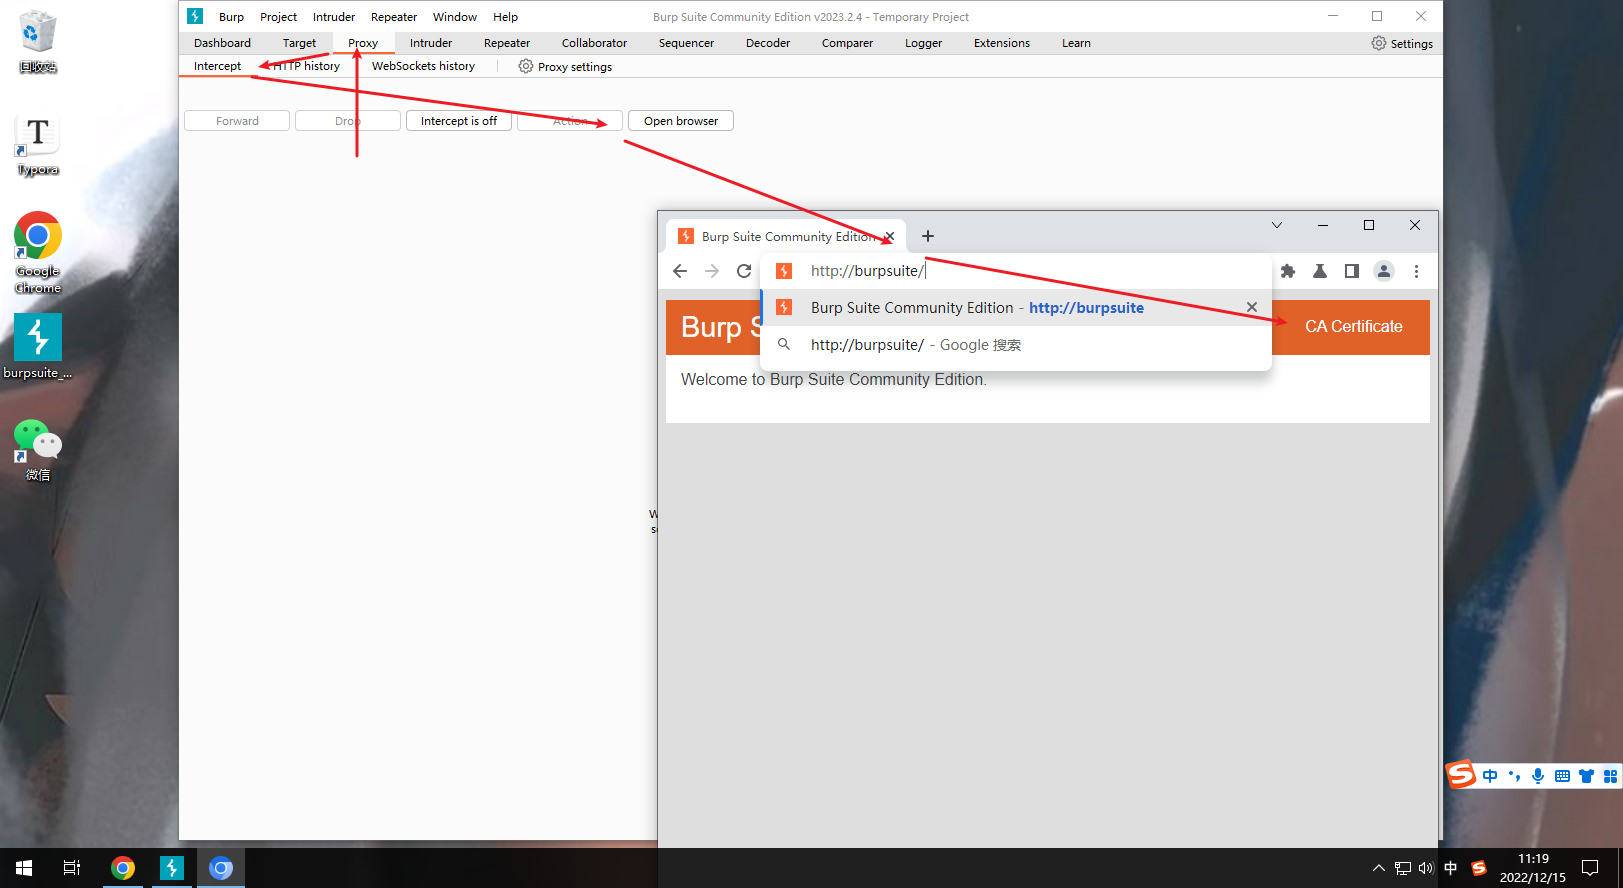The height and width of the screenshot is (888, 1623).
Task: Remove the burpsuite suggestion from the dropdown
Action: point(1252,307)
